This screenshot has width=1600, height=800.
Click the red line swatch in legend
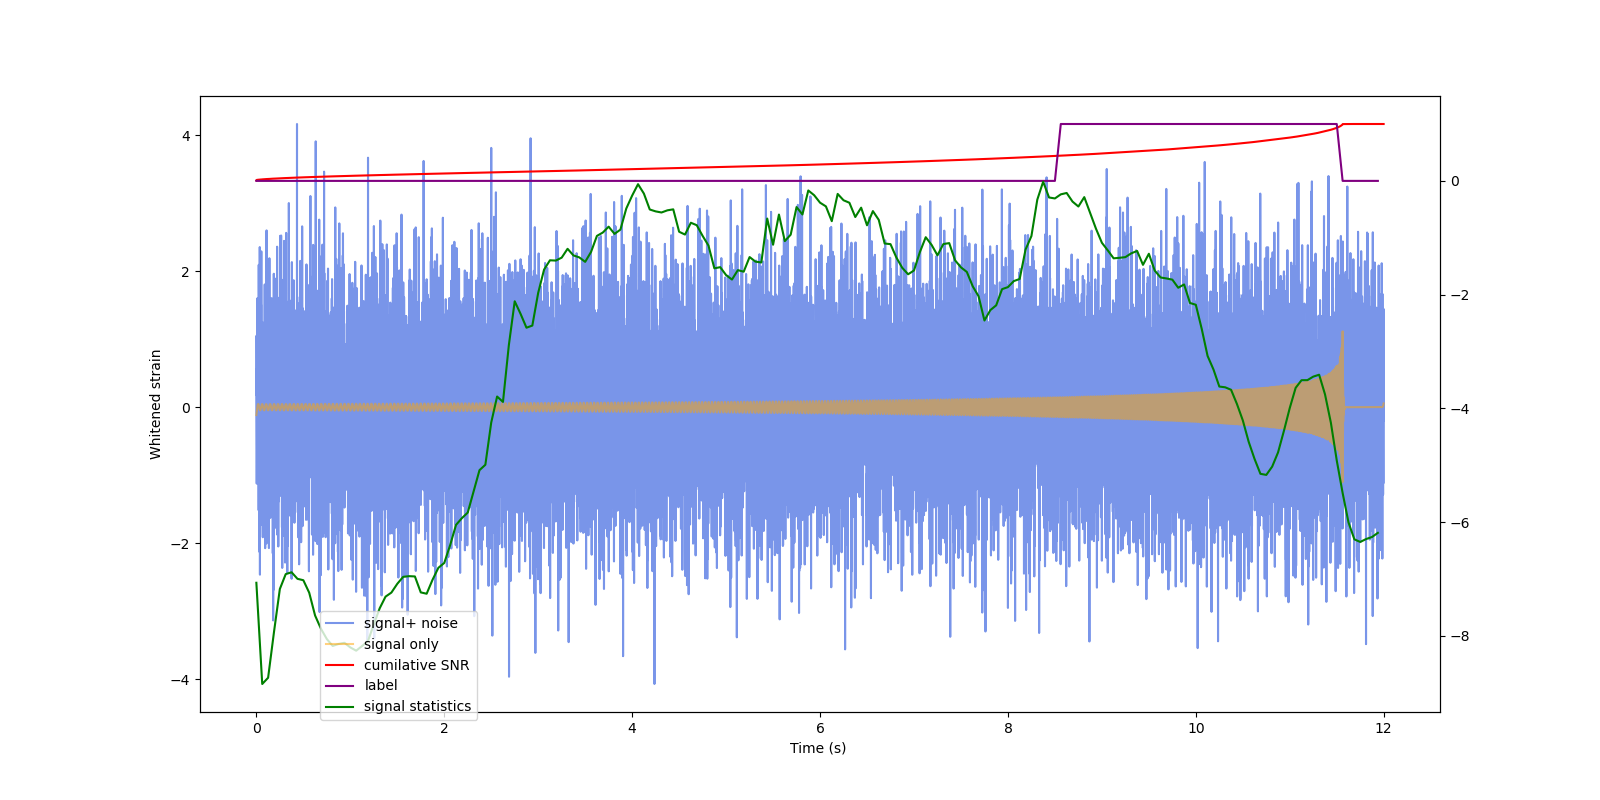coord(340,665)
